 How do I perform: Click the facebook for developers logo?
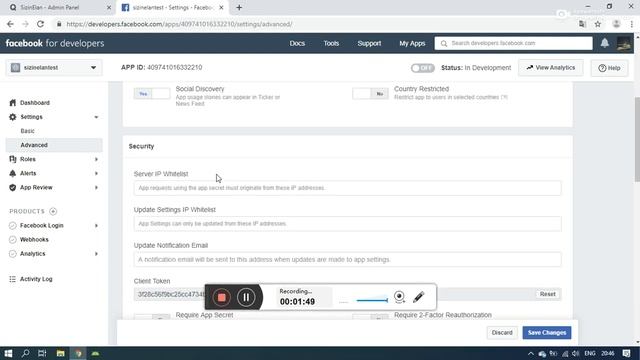(x=55, y=43)
